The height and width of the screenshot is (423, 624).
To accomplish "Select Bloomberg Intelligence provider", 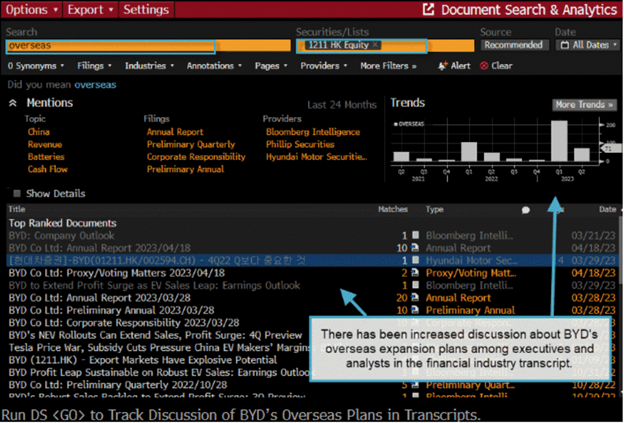I will pyautogui.click(x=313, y=132).
